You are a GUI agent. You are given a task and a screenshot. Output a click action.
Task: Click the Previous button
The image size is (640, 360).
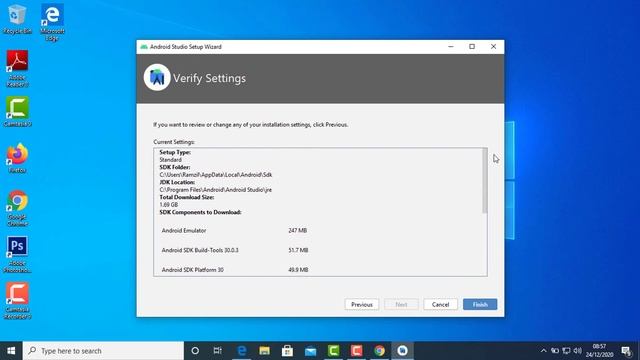[362, 304]
